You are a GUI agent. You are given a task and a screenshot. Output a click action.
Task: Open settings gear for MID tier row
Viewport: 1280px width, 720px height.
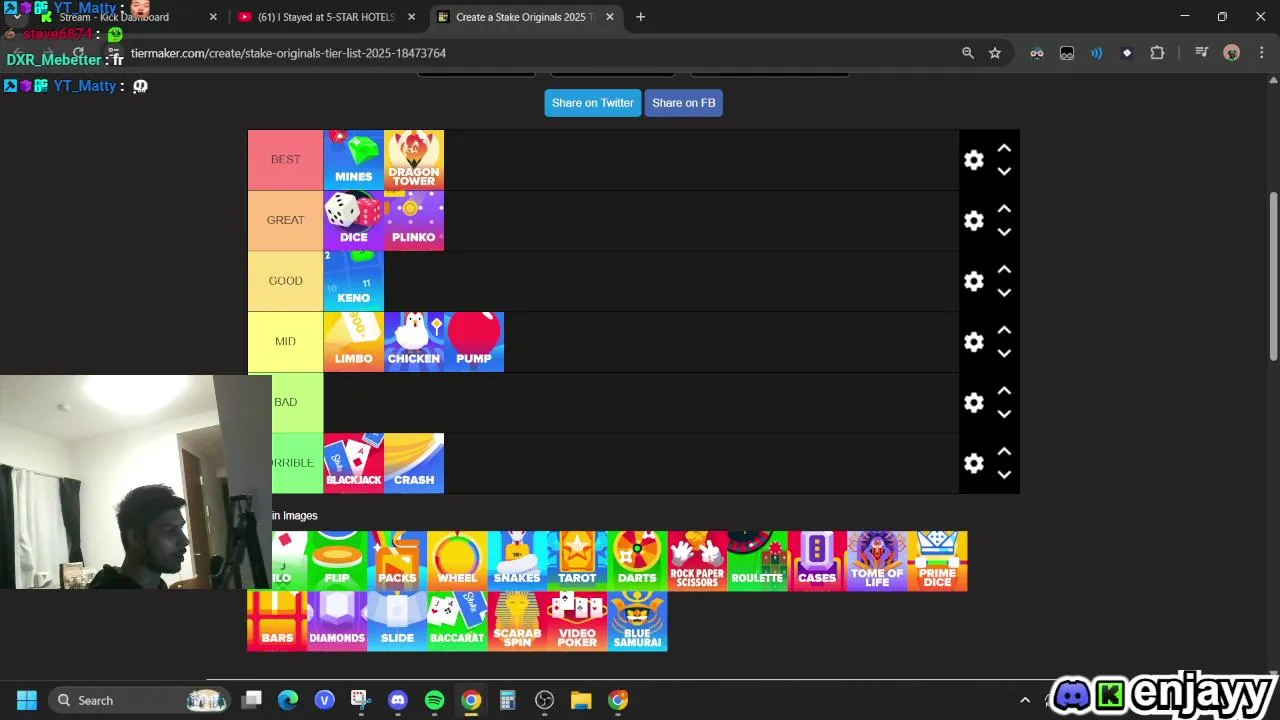tap(973, 342)
